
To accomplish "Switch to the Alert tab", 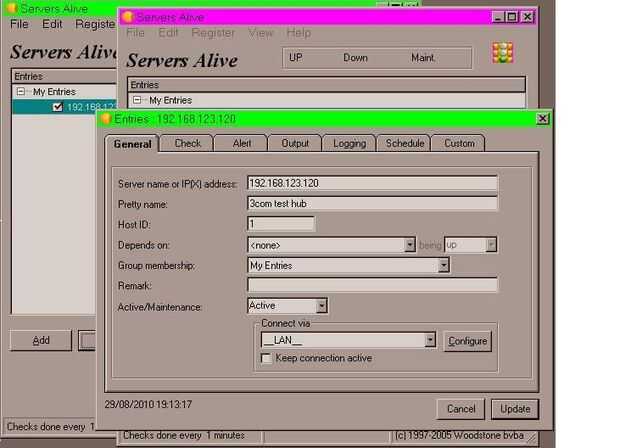I will tap(242, 143).
